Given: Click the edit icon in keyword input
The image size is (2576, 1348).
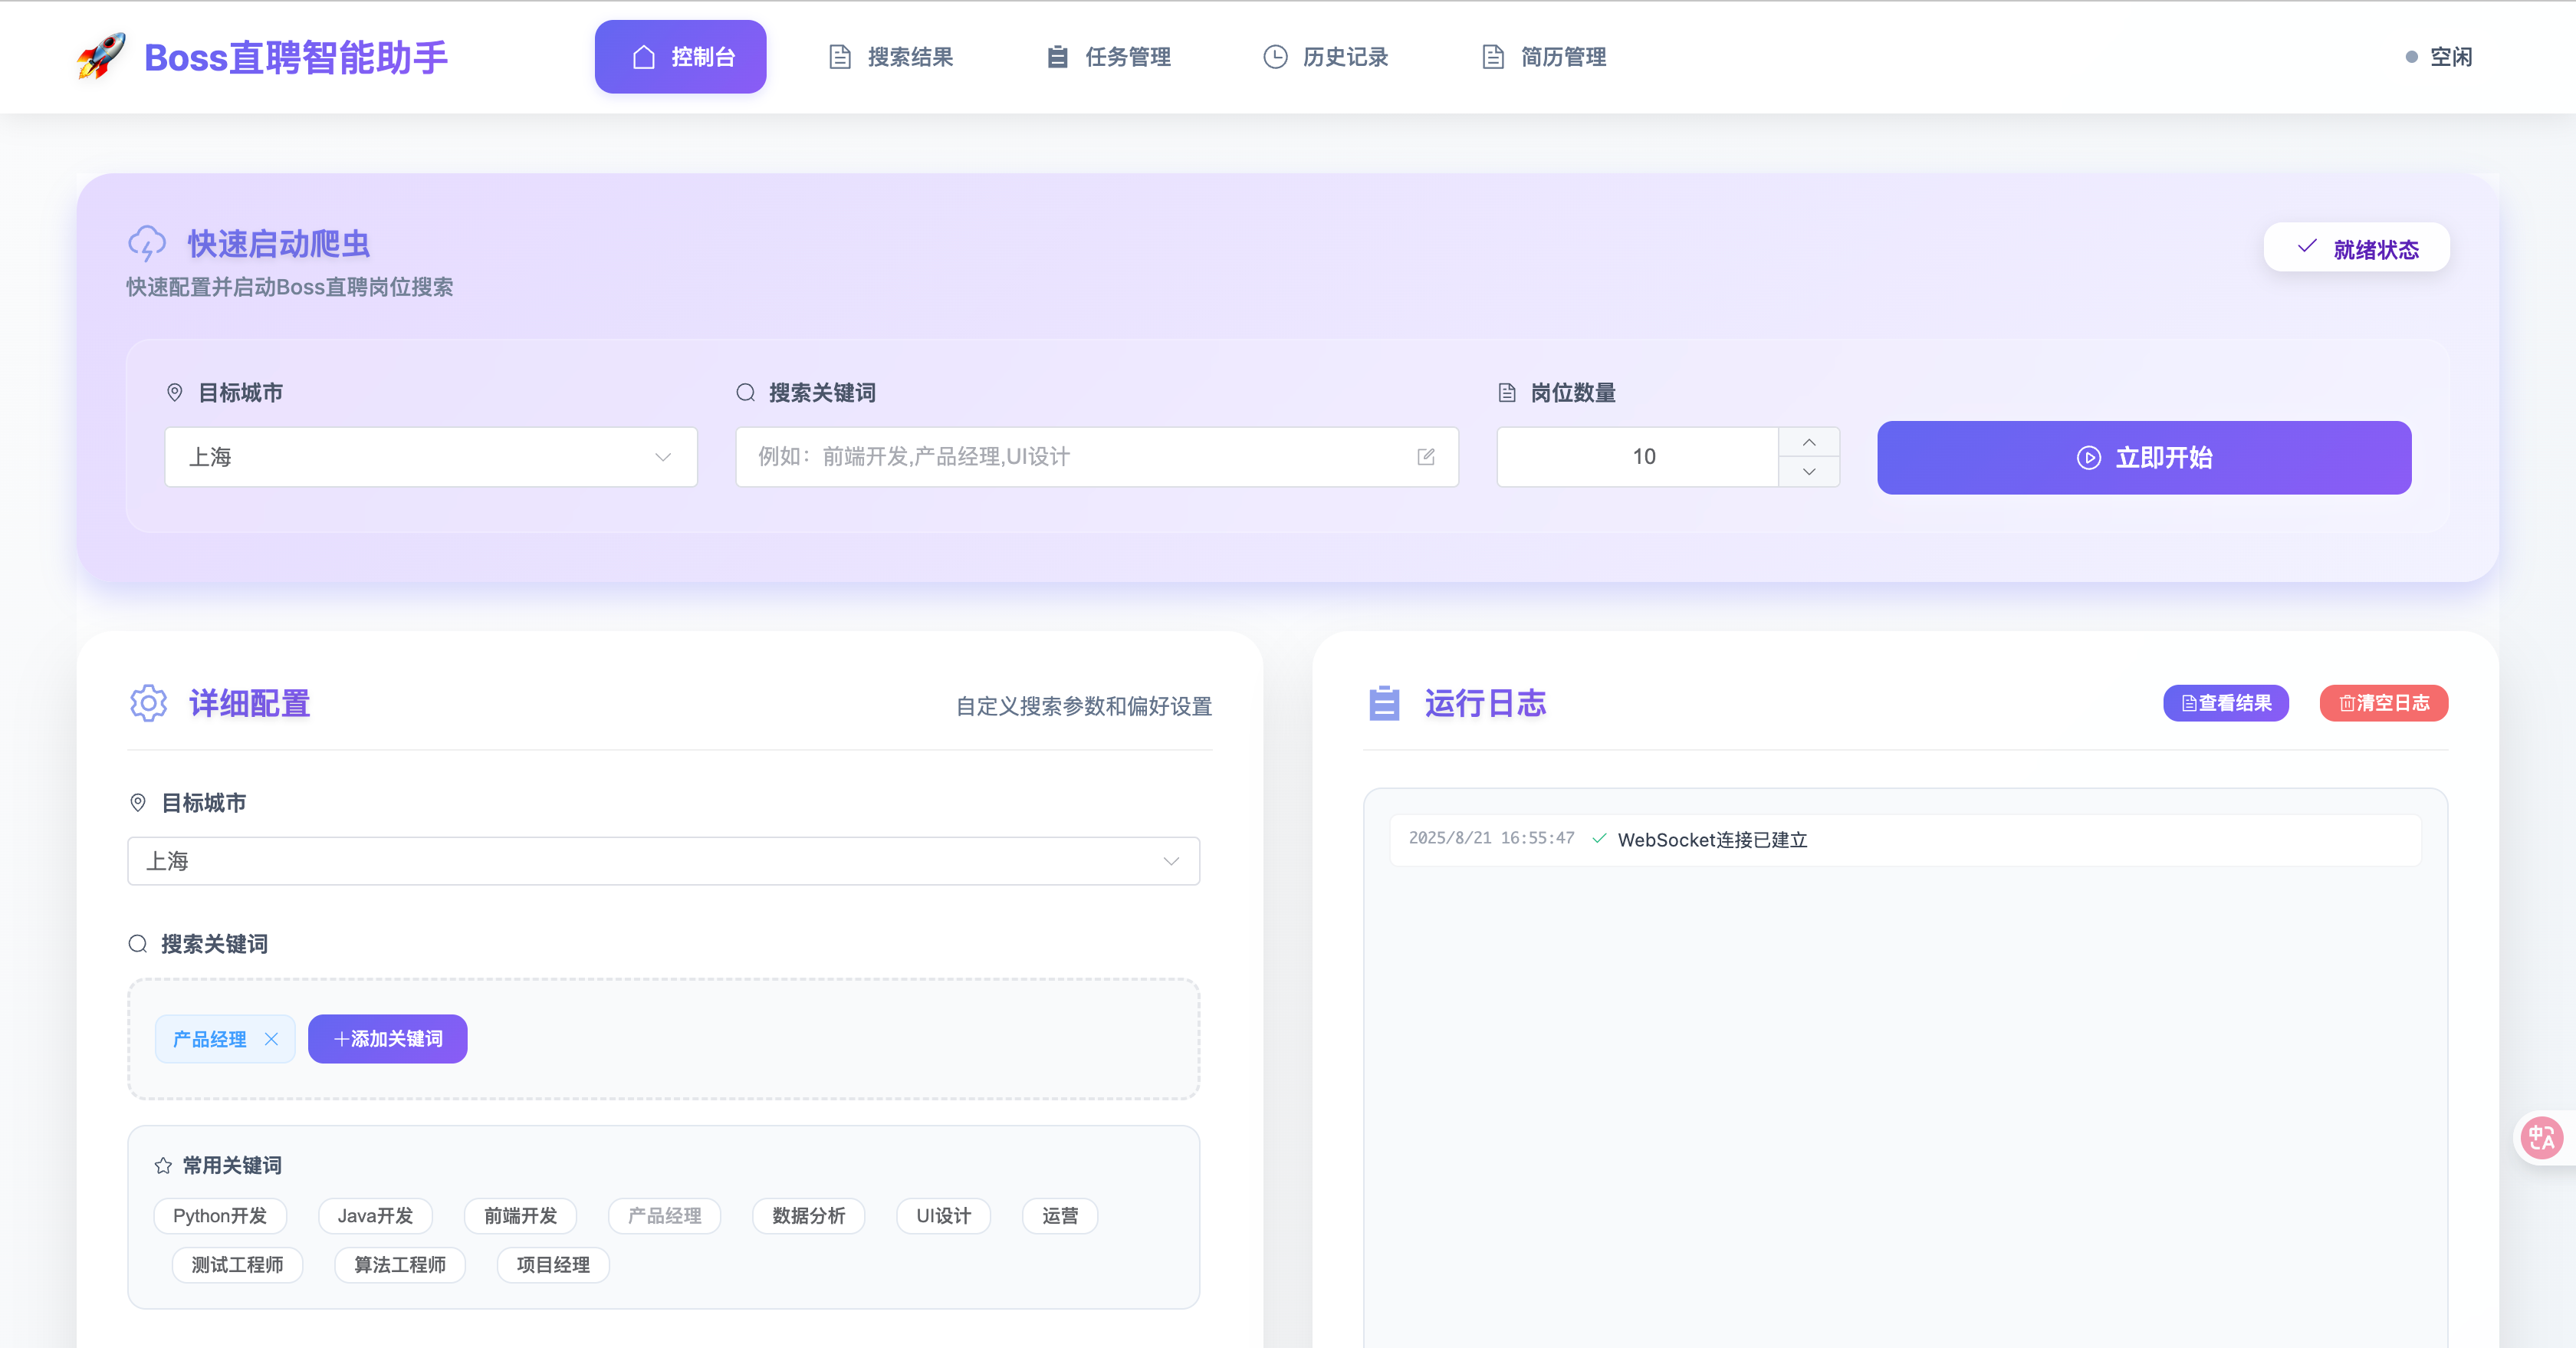Looking at the screenshot, I should click(x=1426, y=457).
